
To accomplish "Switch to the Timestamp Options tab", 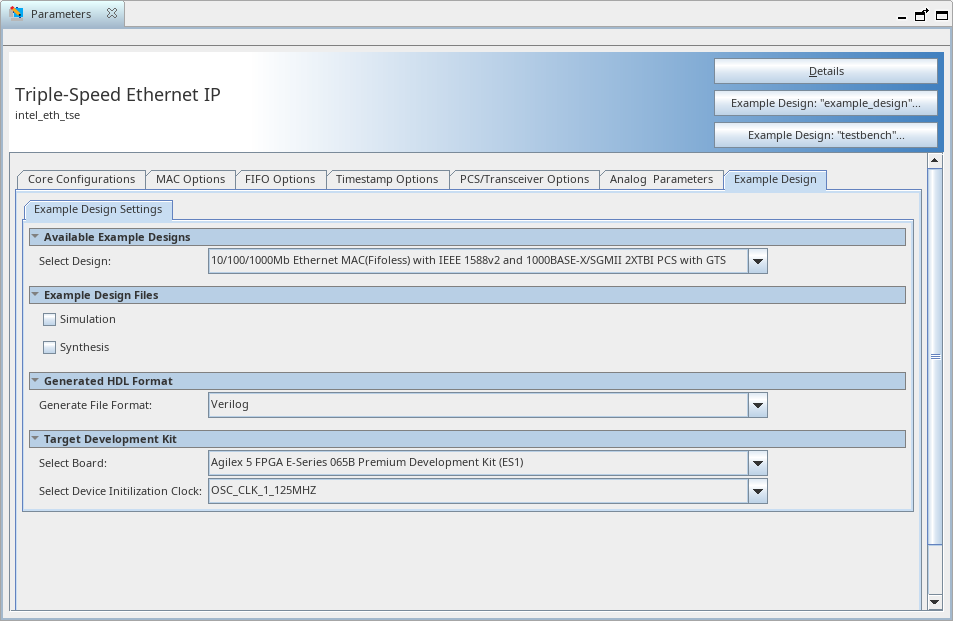I will [x=387, y=179].
